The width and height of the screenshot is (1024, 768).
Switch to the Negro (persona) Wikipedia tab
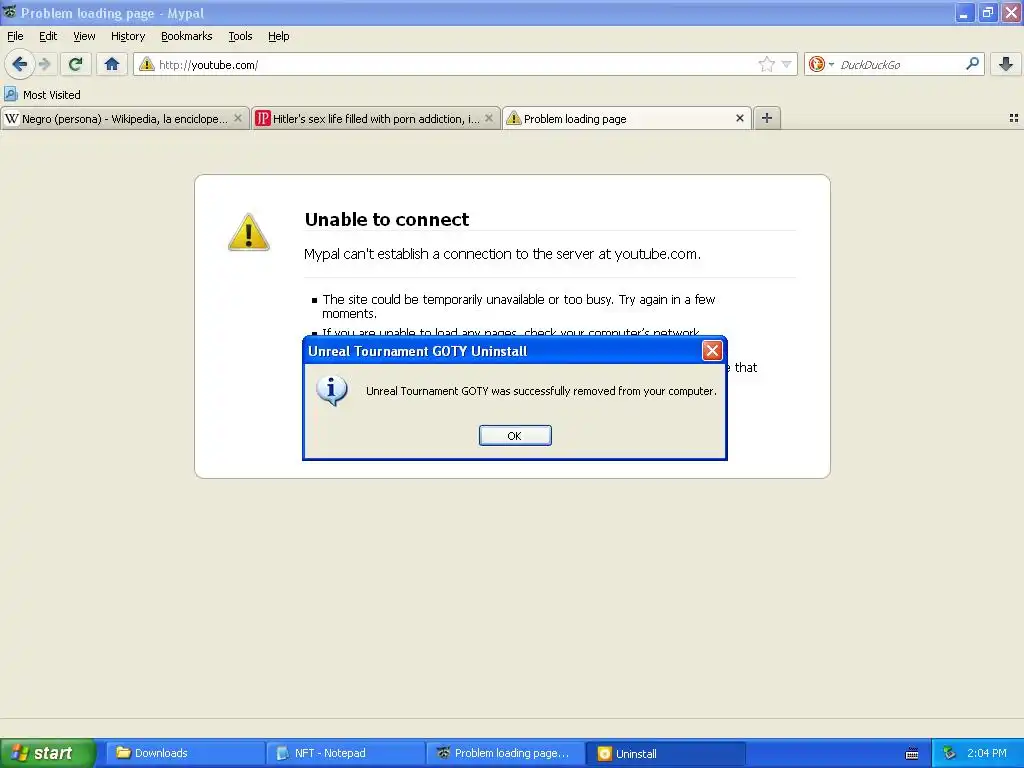[125, 118]
